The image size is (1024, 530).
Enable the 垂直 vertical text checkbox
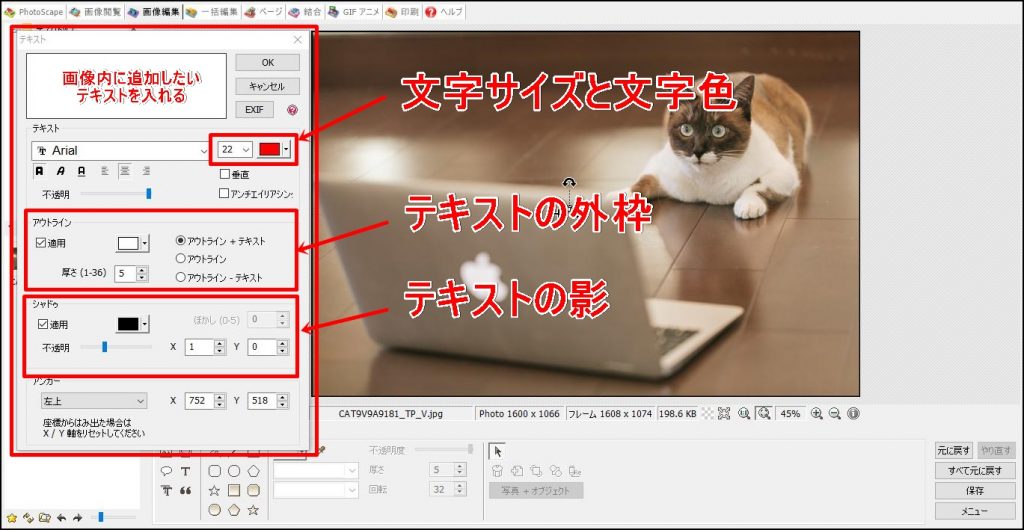225,174
